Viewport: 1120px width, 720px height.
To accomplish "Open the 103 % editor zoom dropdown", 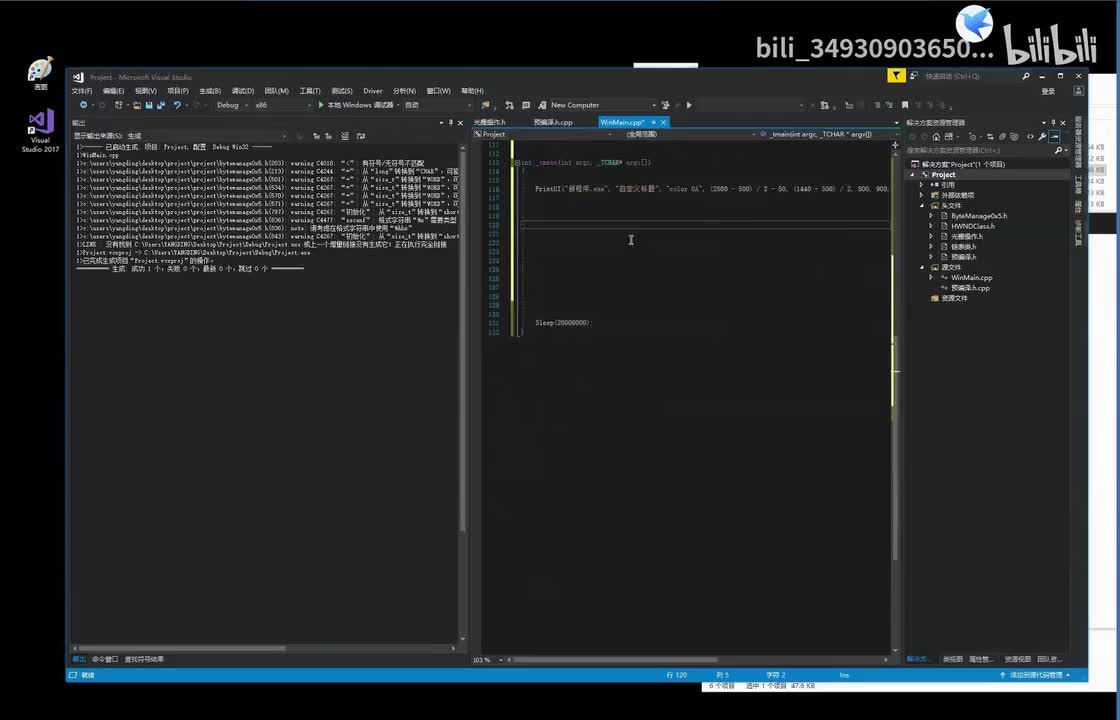I will [488, 660].
